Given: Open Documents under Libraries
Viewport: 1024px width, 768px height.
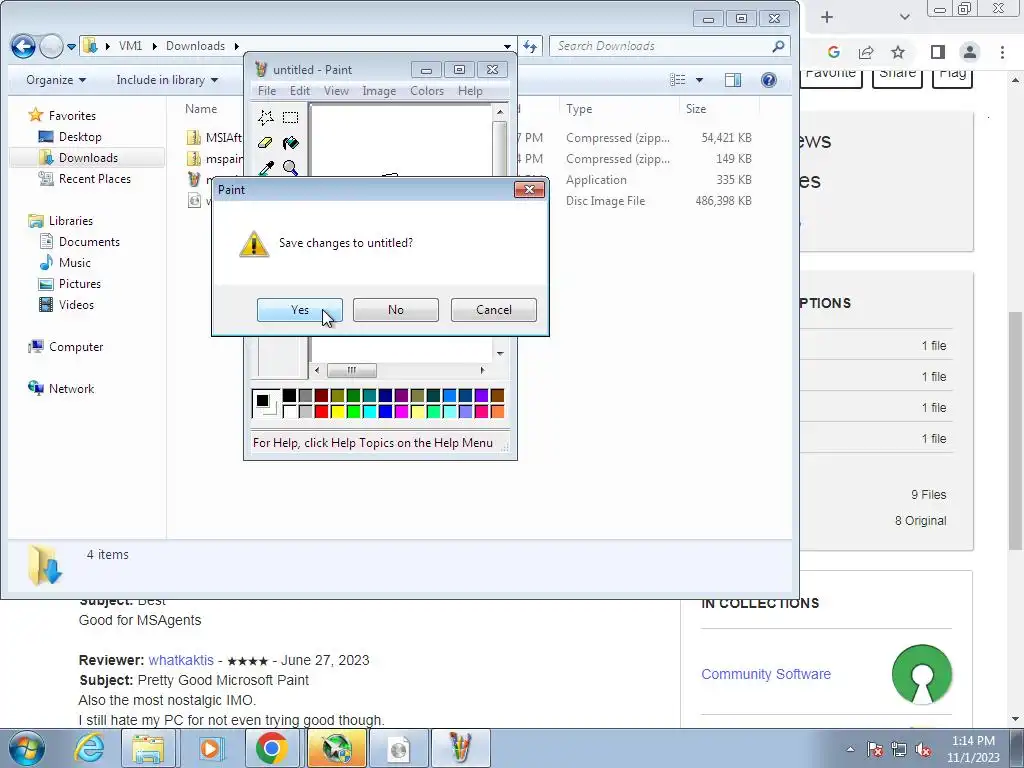Looking at the screenshot, I should [89, 242].
